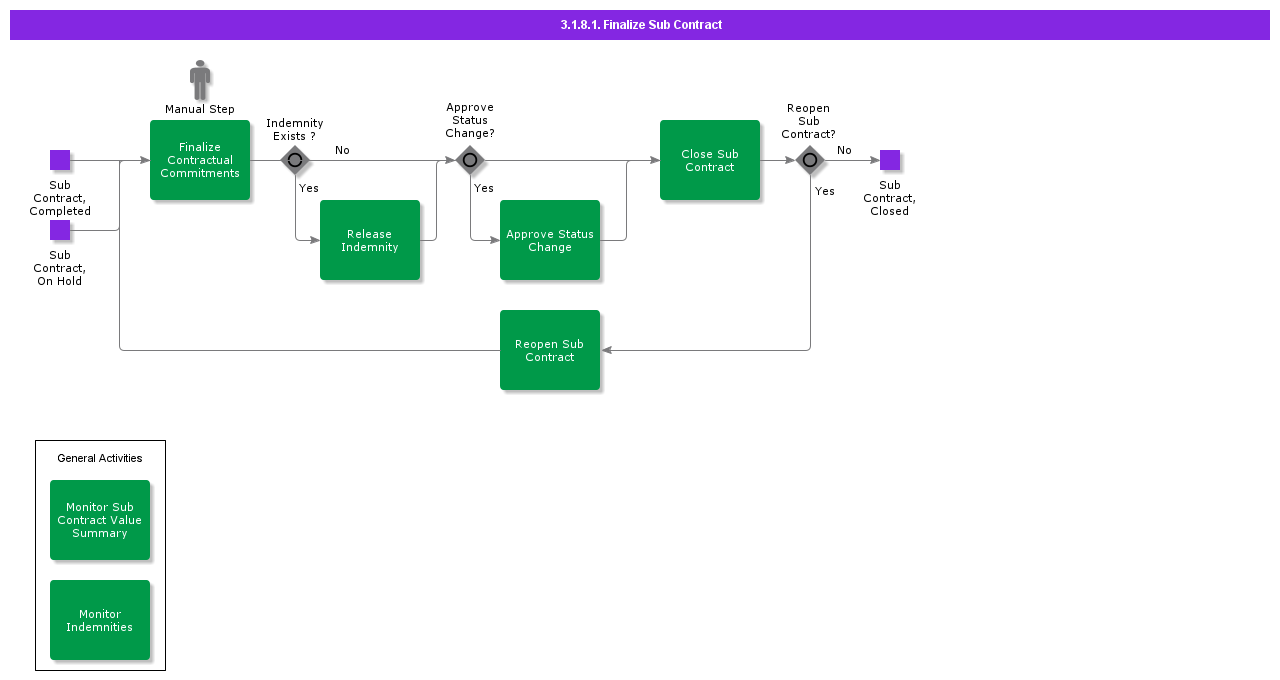Image resolution: width=1280 pixels, height=680 pixels.
Task: Click the Reopen Sub Contract activity box
Action: 550,350
